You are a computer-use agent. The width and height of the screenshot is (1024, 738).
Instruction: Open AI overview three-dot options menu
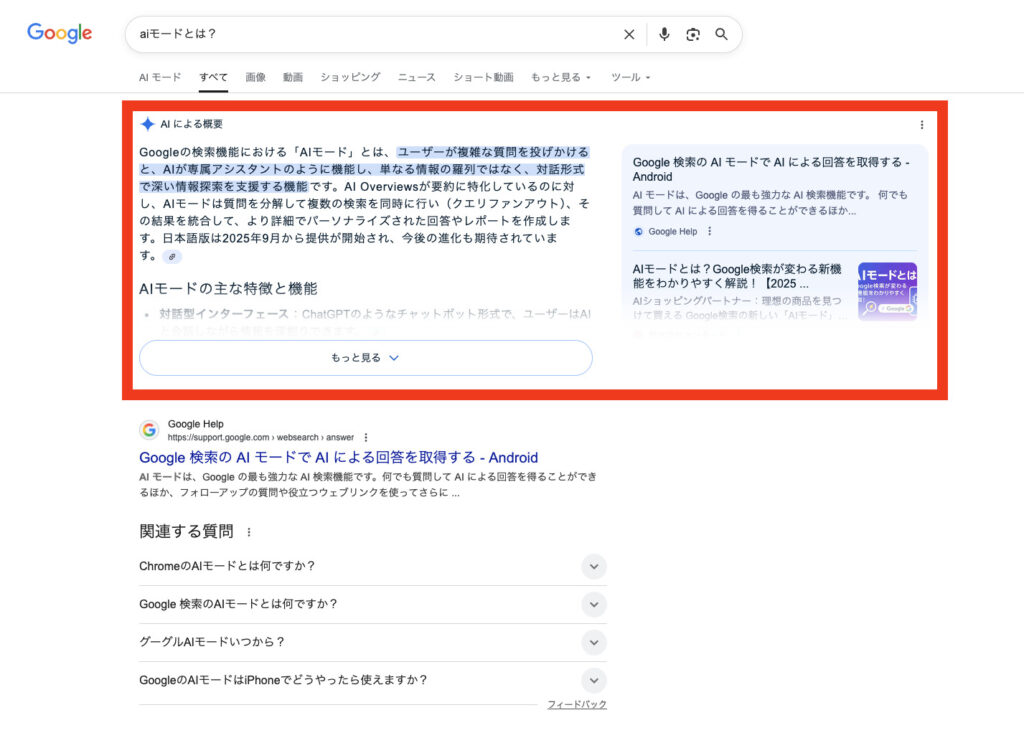[x=921, y=125]
